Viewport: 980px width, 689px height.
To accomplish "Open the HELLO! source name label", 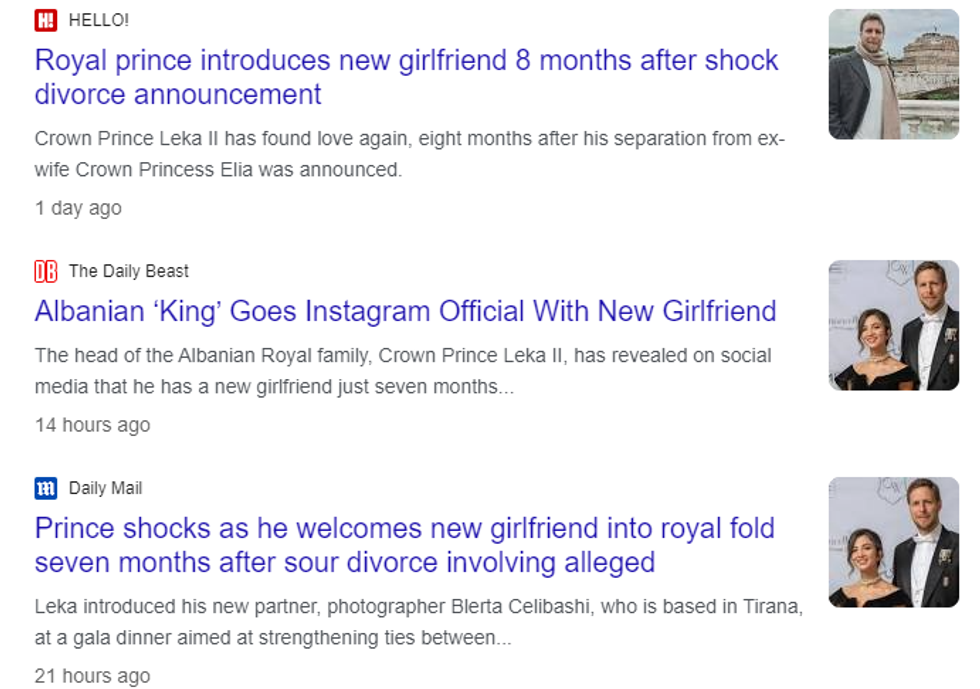I will coord(99,20).
